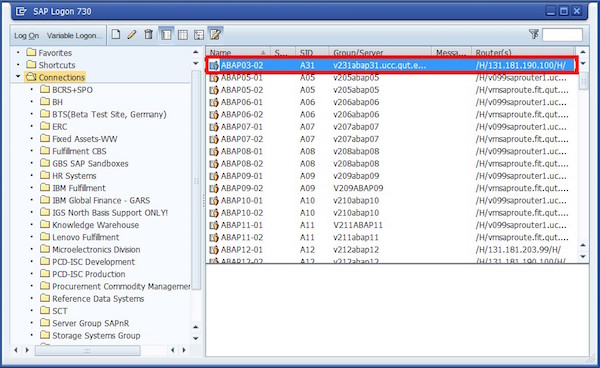Sort by the Router(s) column header
Screen dimensions: 600x368
(523, 52)
